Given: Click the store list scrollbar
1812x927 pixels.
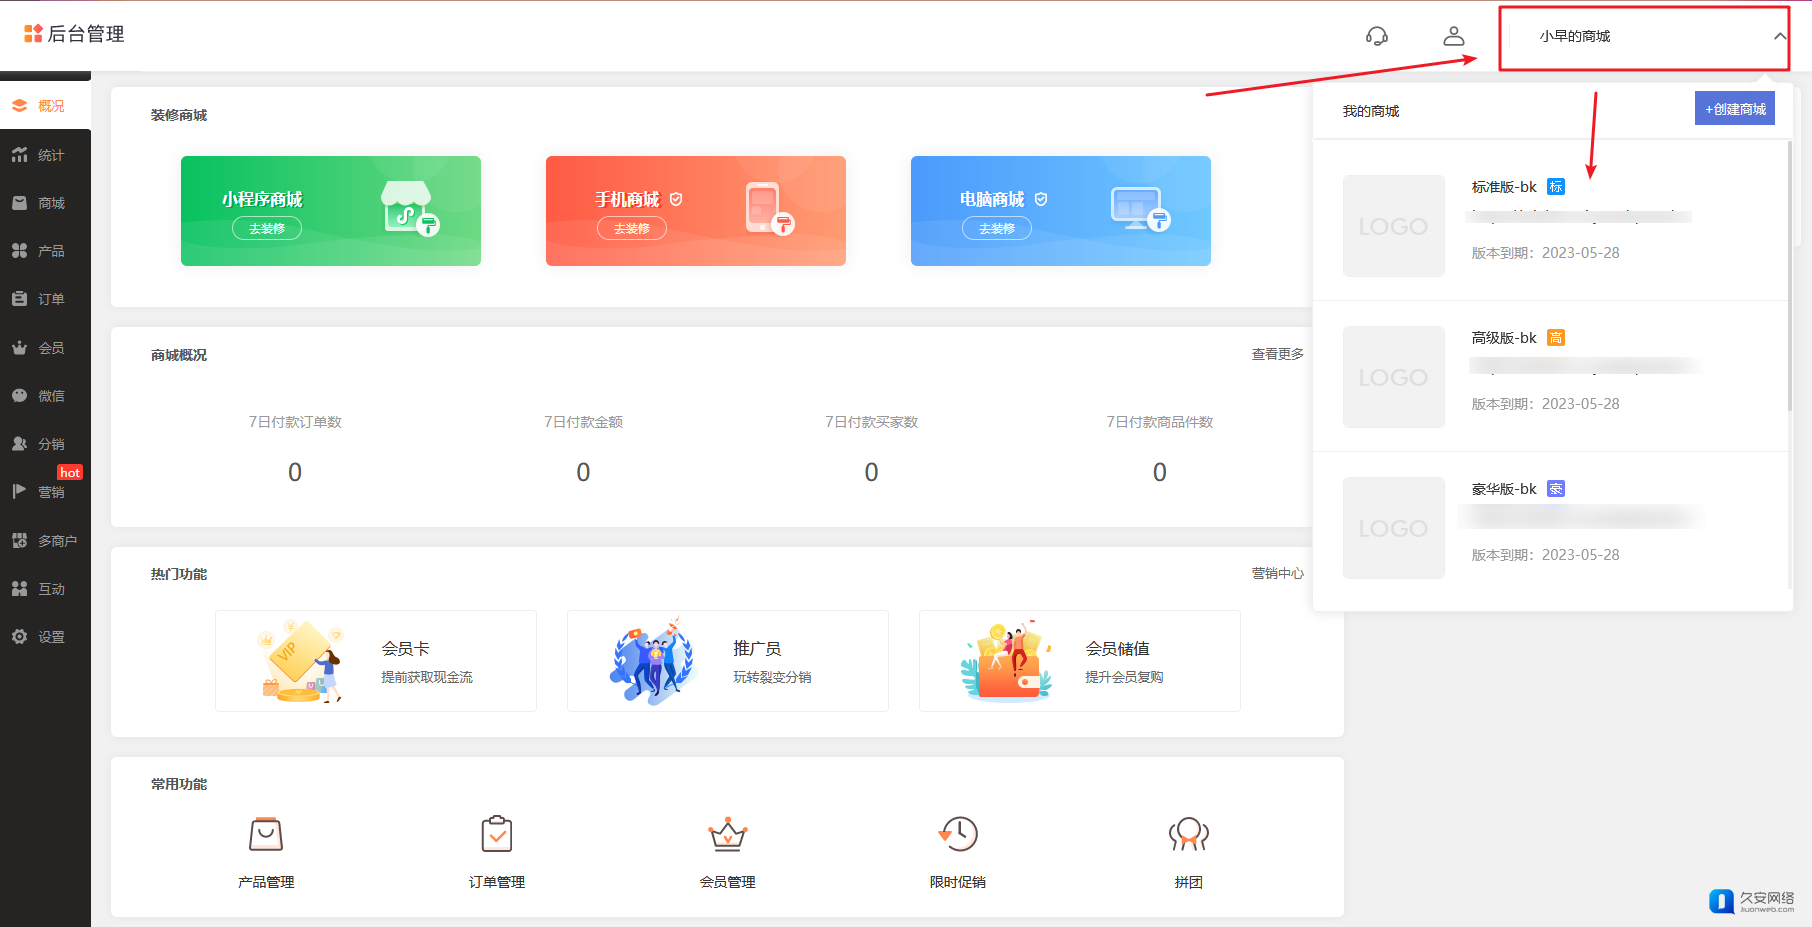Looking at the screenshot, I should pyautogui.click(x=1789, y=280).
